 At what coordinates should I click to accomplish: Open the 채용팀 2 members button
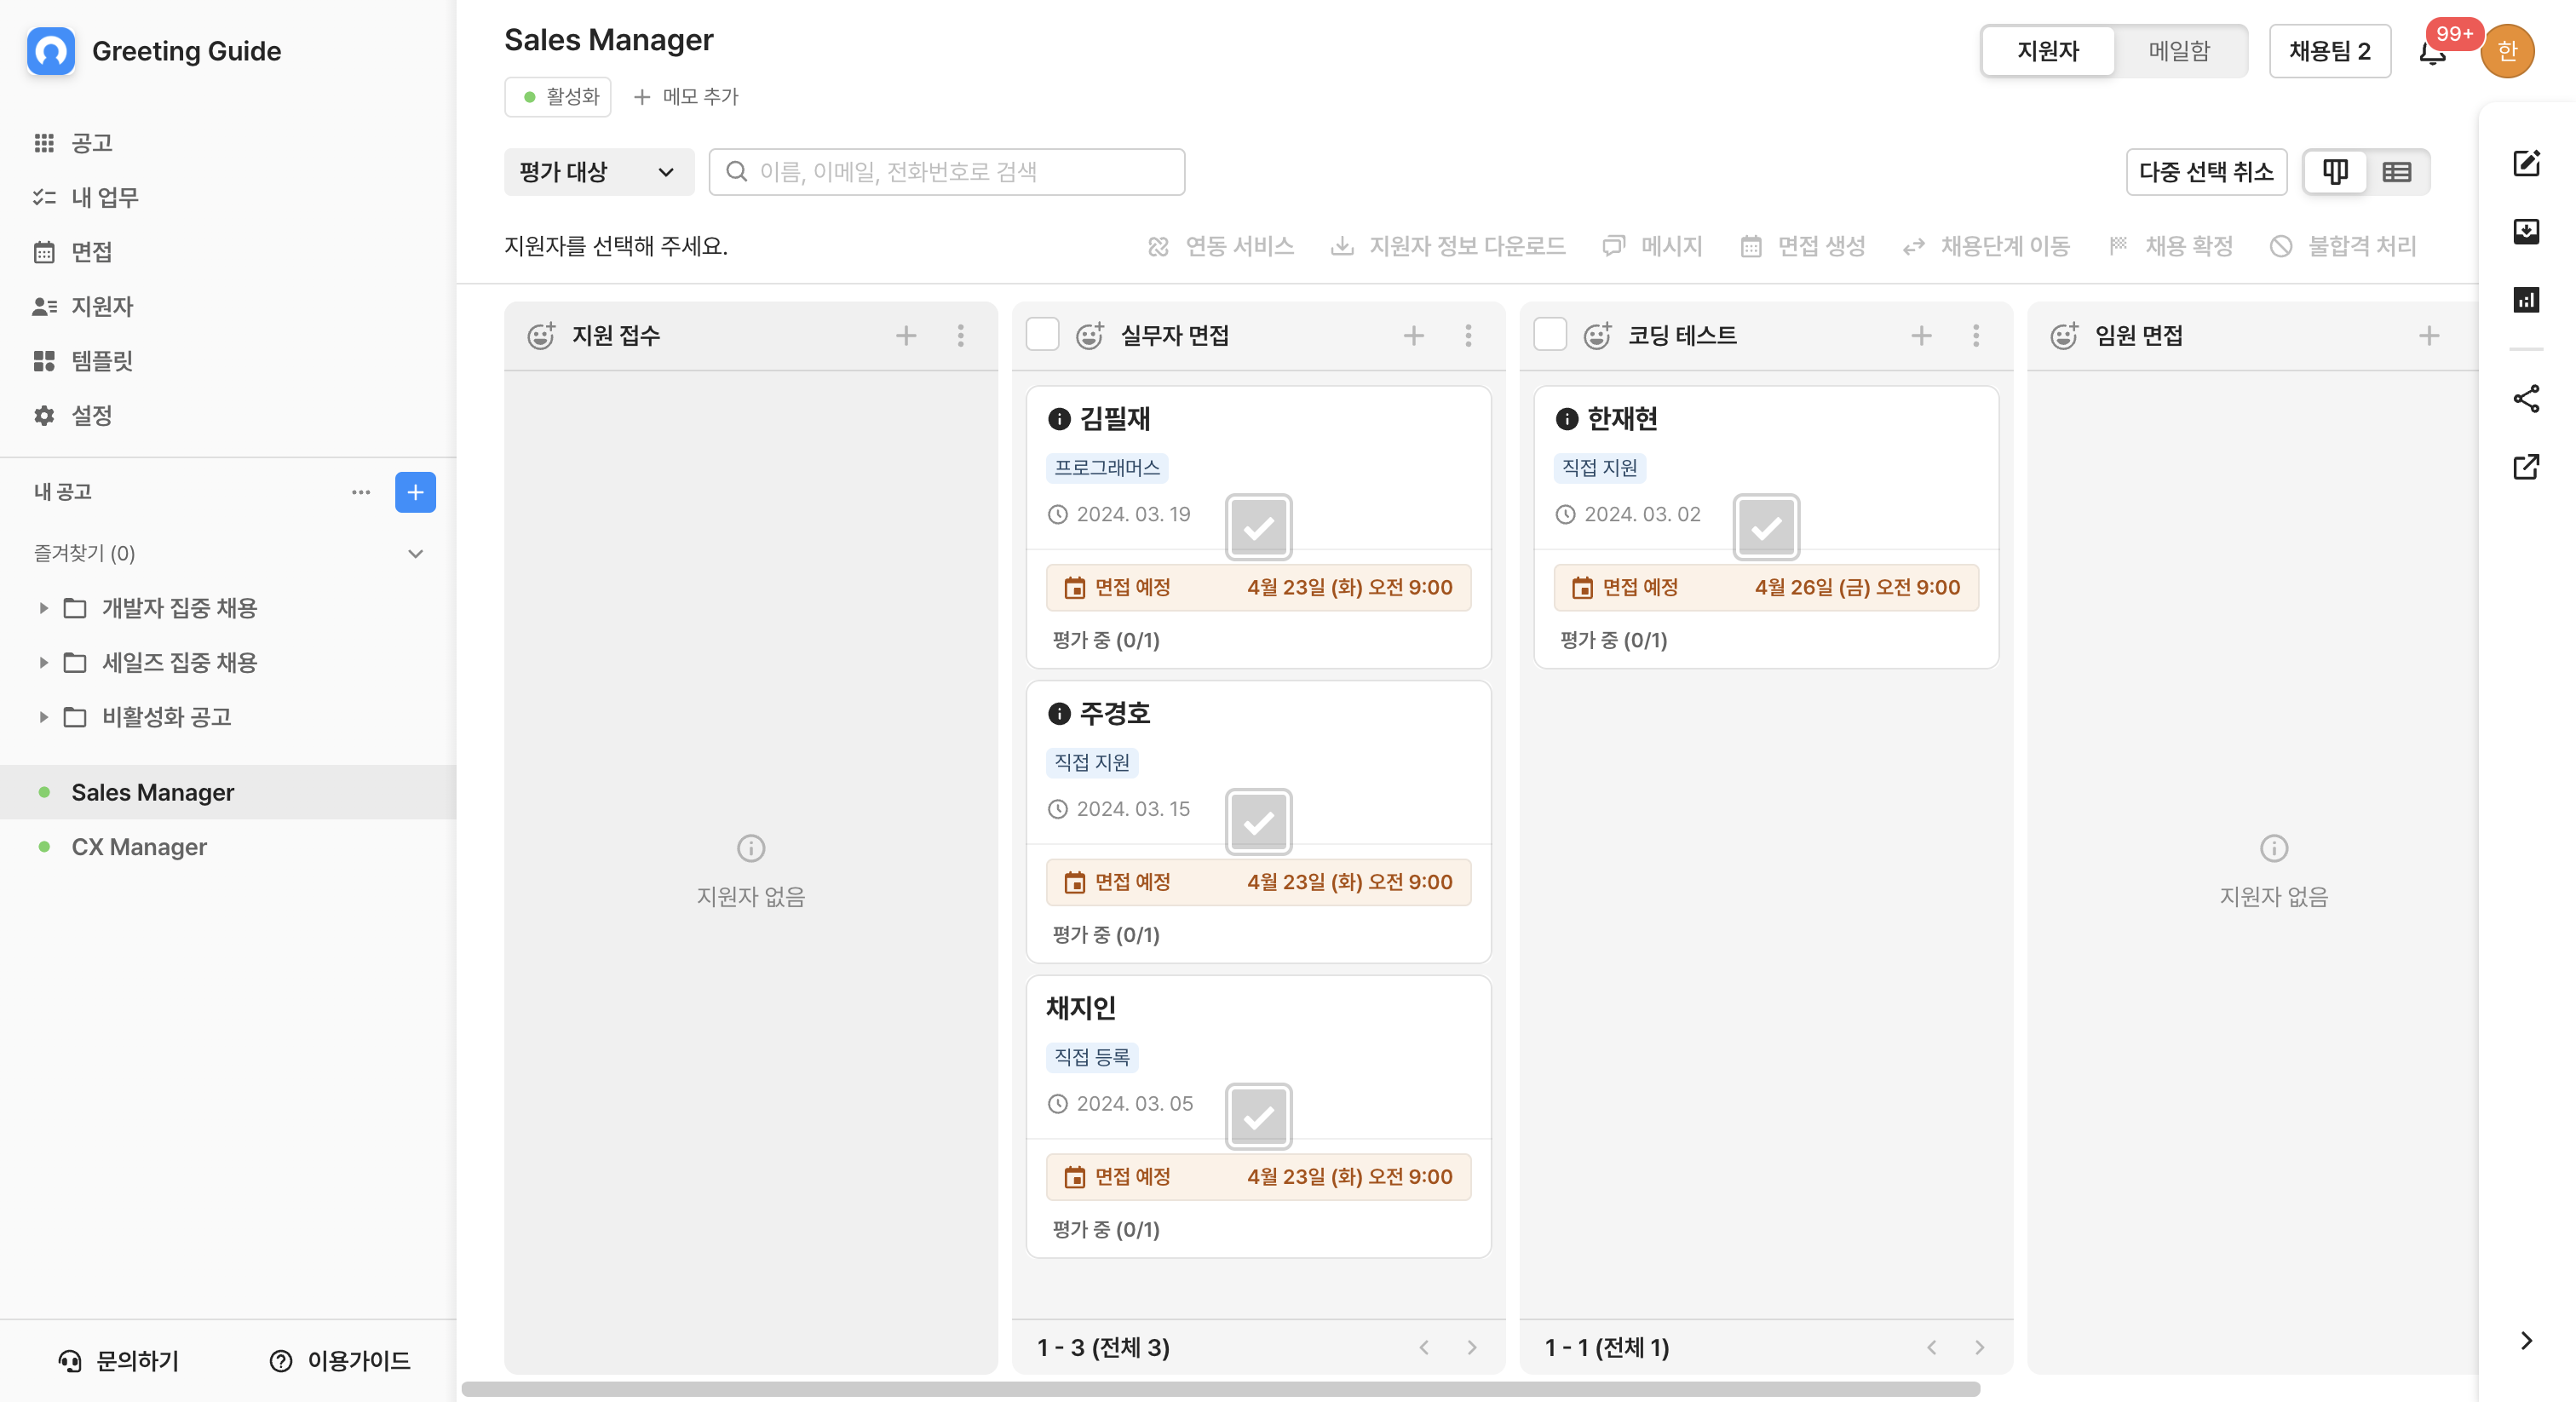coord(2330,51)
